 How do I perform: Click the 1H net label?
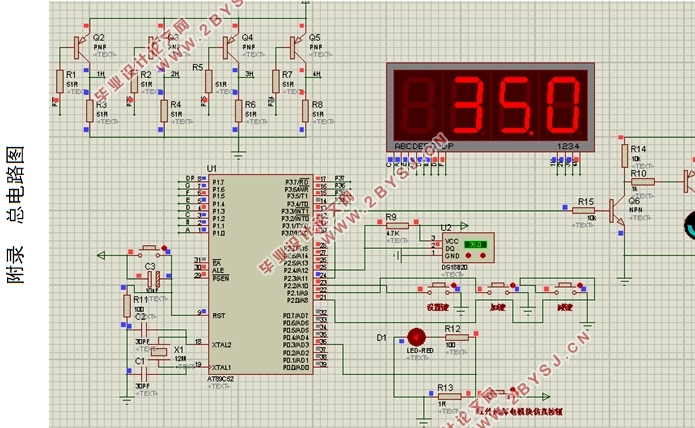(x=101, y=74)
